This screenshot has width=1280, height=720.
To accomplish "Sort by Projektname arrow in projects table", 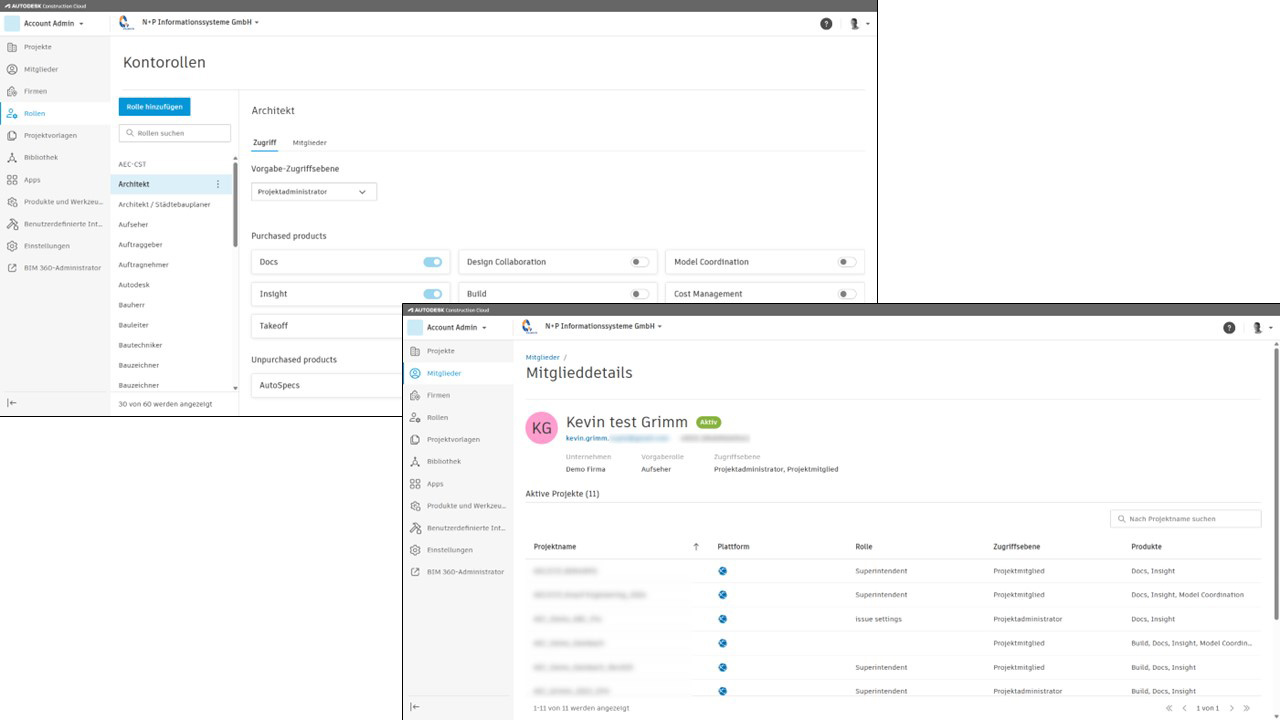I will coord(696,547).
